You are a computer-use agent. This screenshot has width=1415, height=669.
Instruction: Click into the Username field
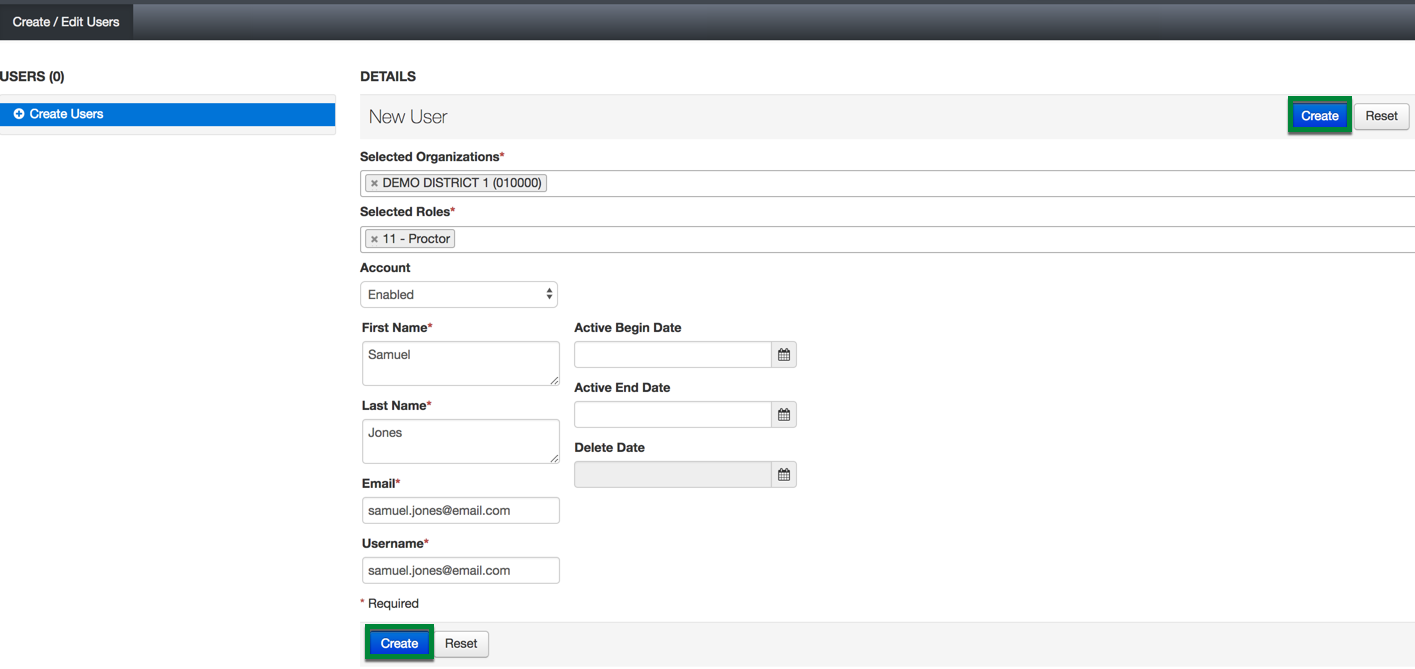[460, 571]
